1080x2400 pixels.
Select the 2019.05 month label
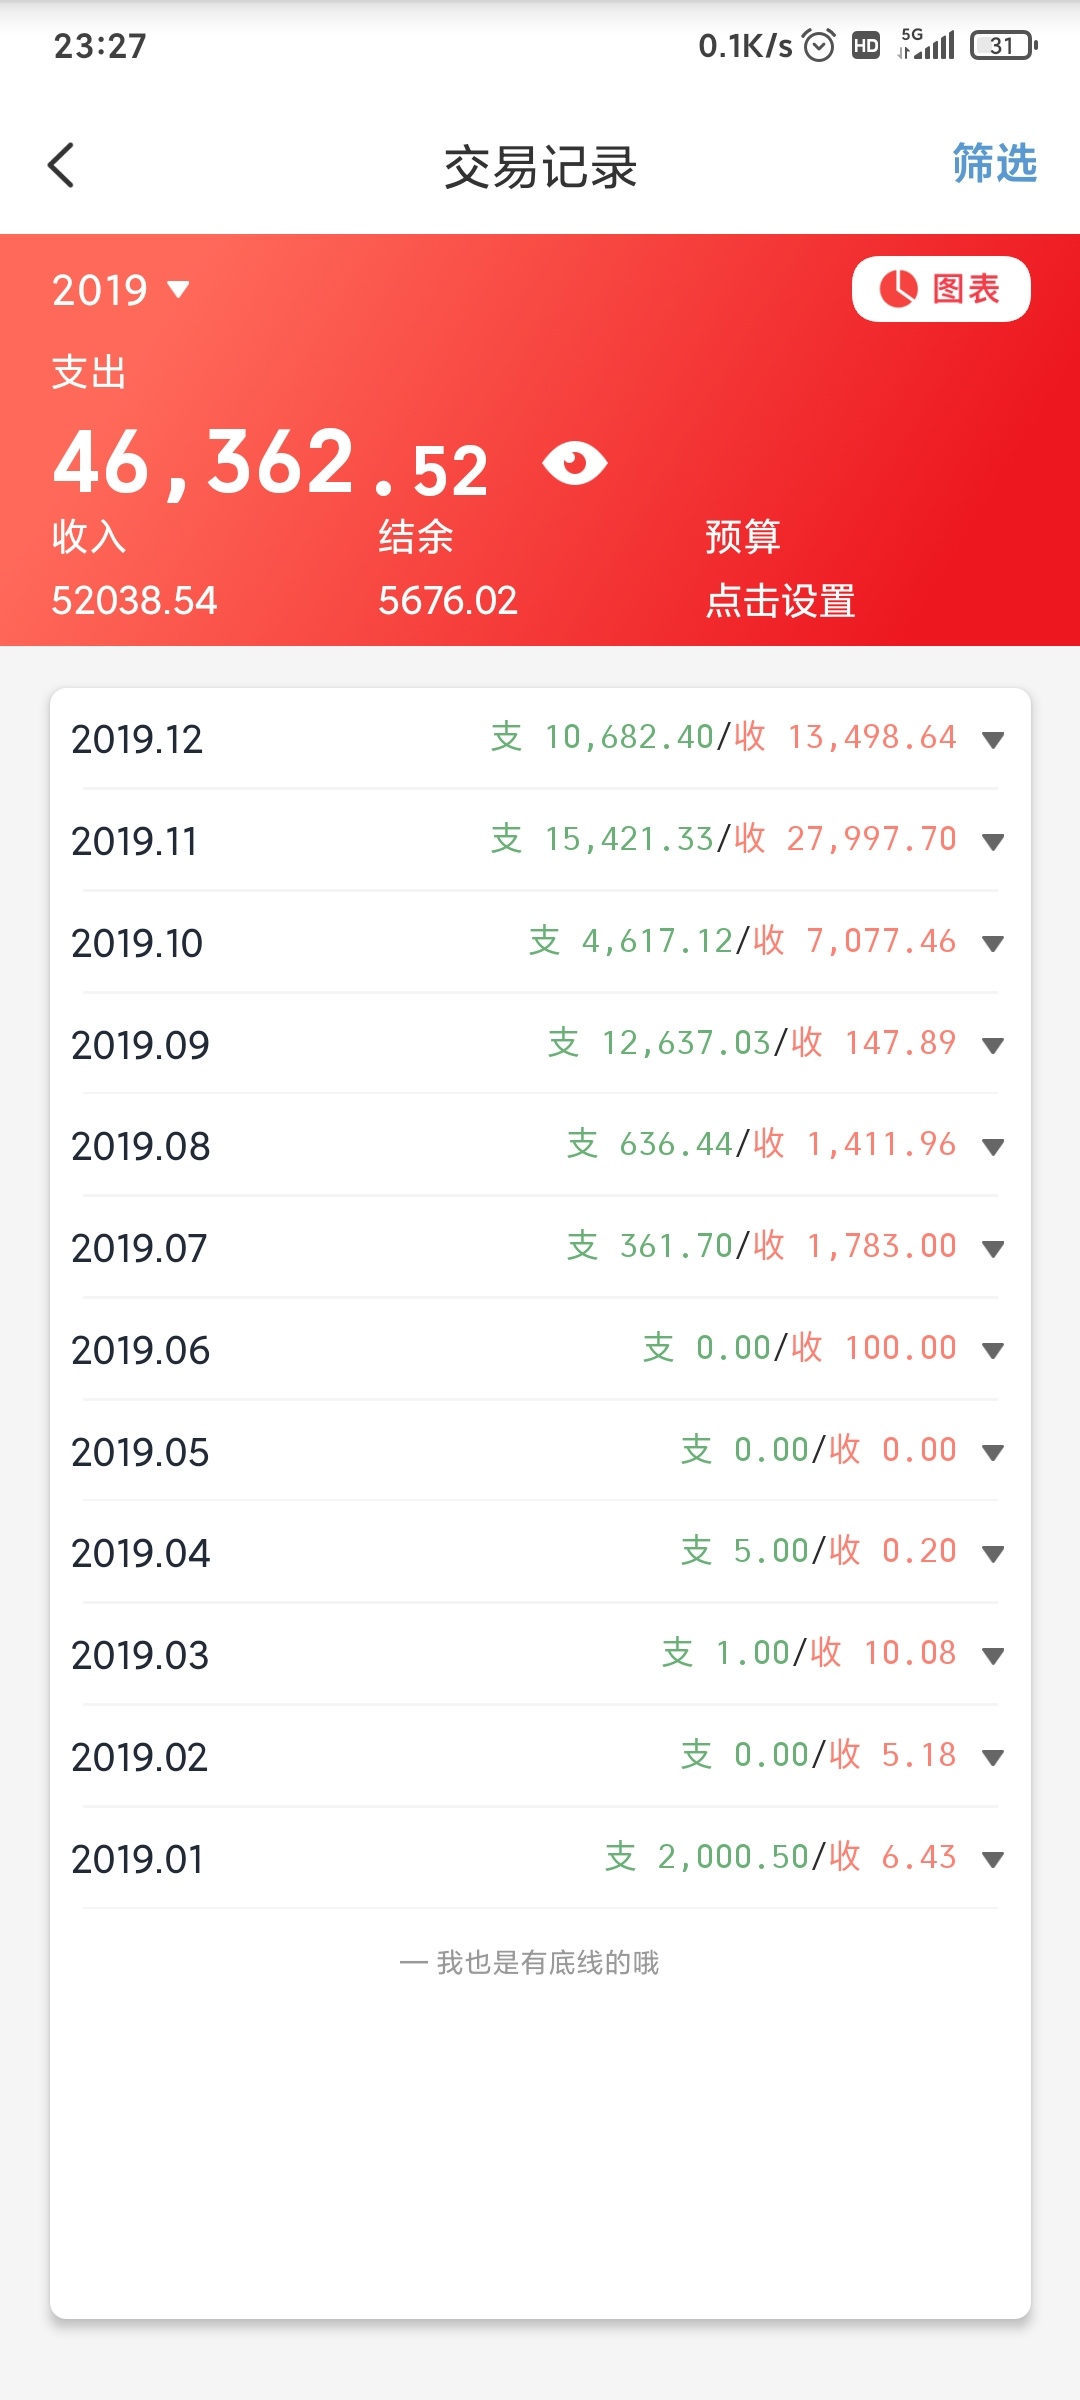click(140, 1453)
